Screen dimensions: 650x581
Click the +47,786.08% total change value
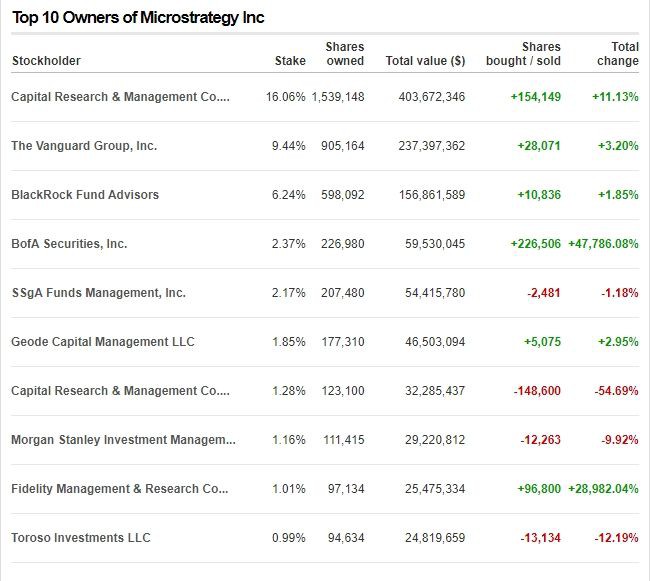tap(602, 244)
